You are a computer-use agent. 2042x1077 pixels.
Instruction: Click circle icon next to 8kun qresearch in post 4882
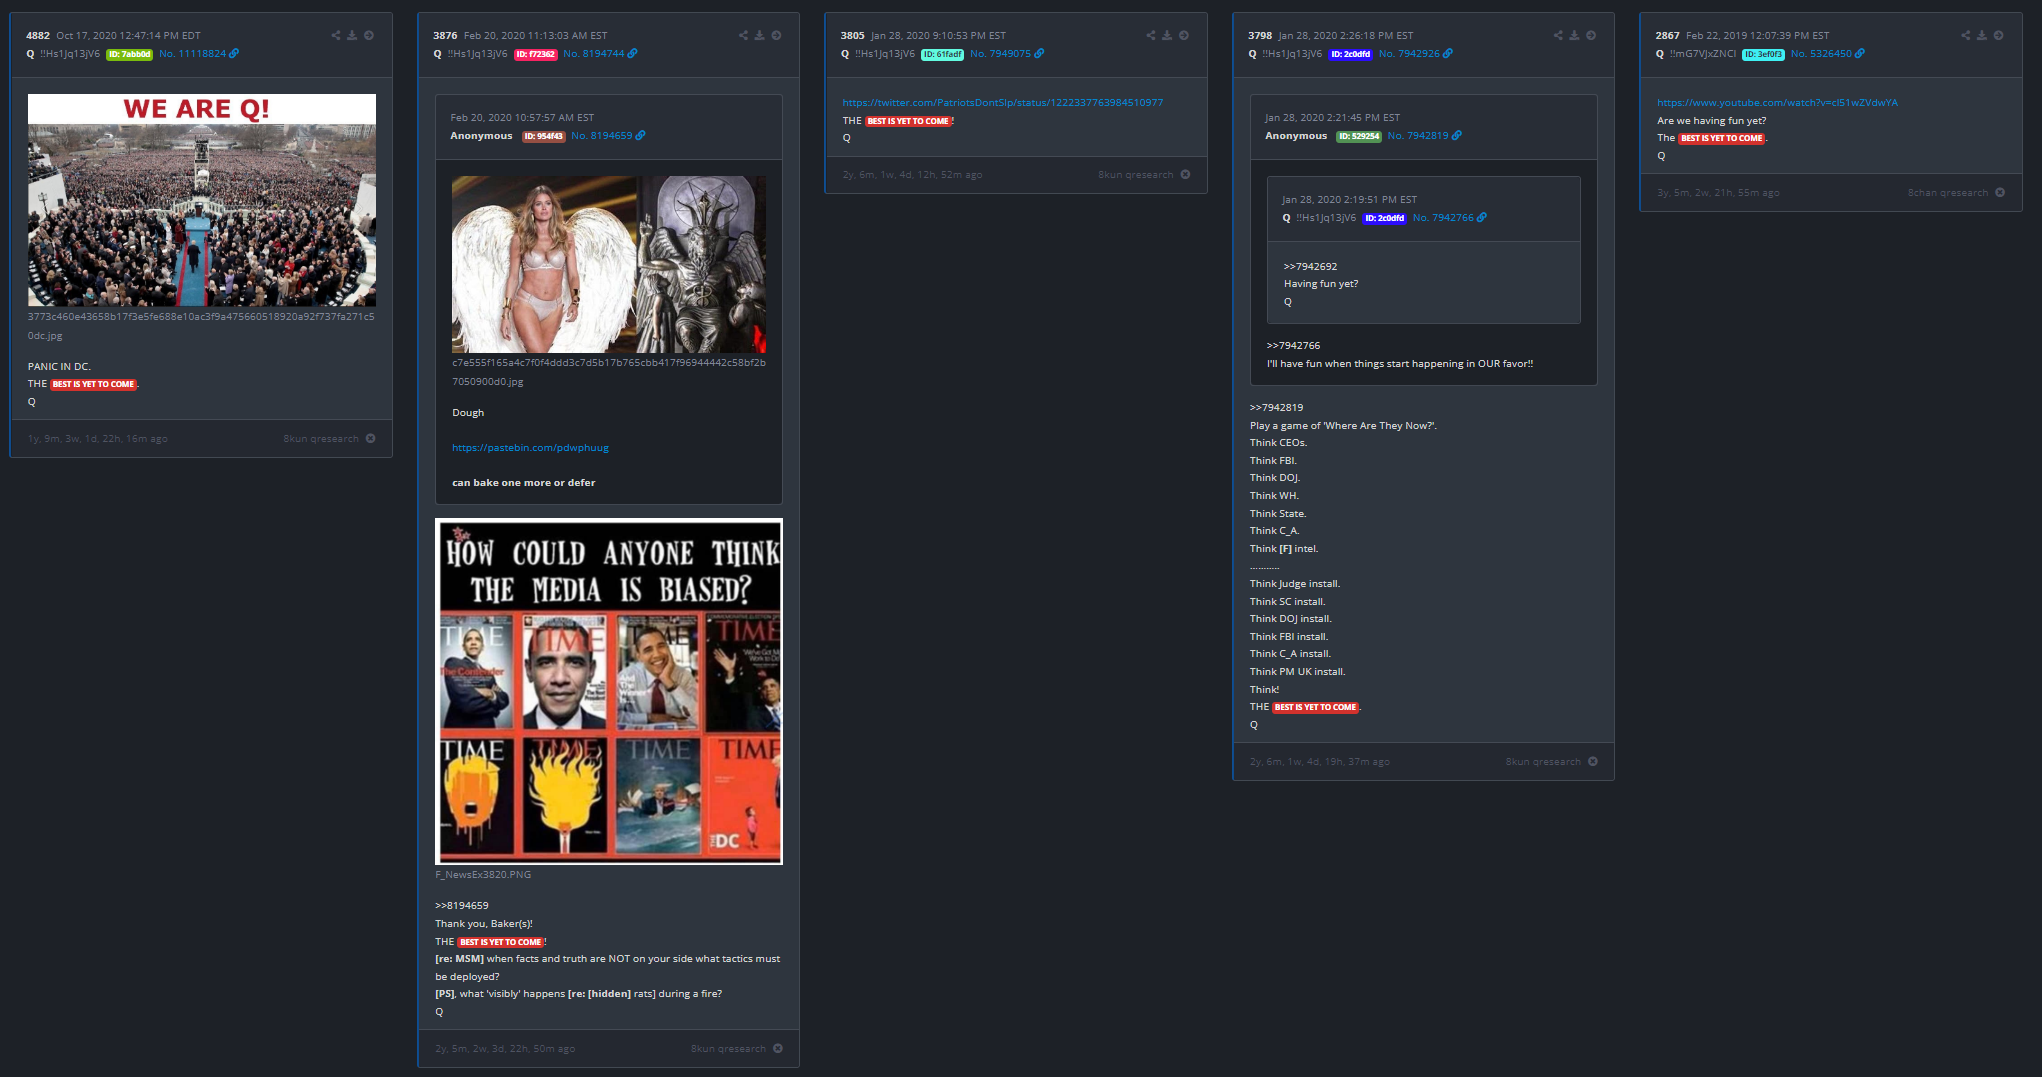point(371,439)
